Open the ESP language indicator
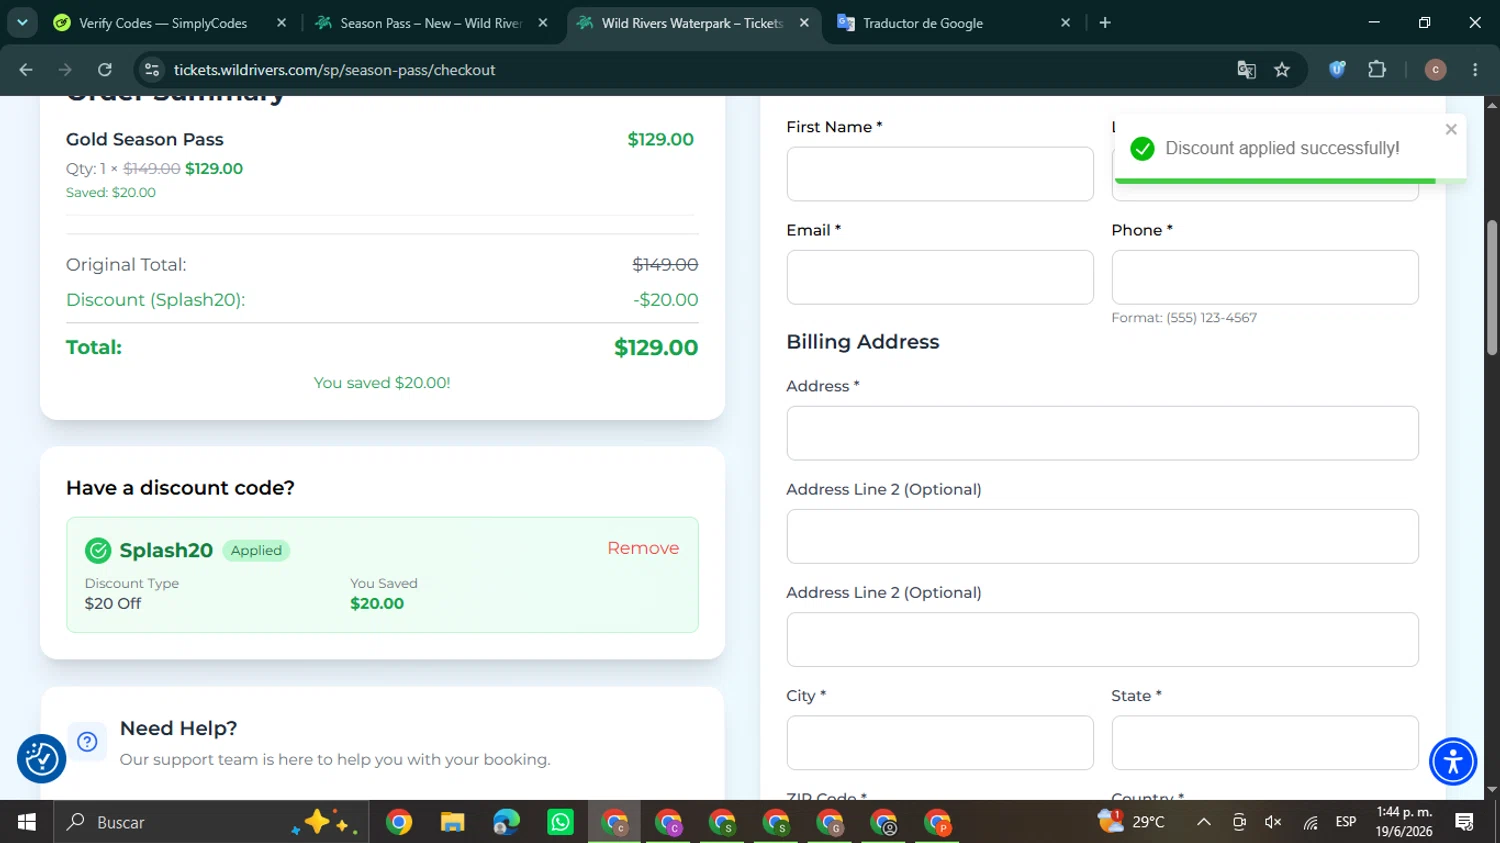The height and width of the screenshot is (843, 1500). point(1346,822)
